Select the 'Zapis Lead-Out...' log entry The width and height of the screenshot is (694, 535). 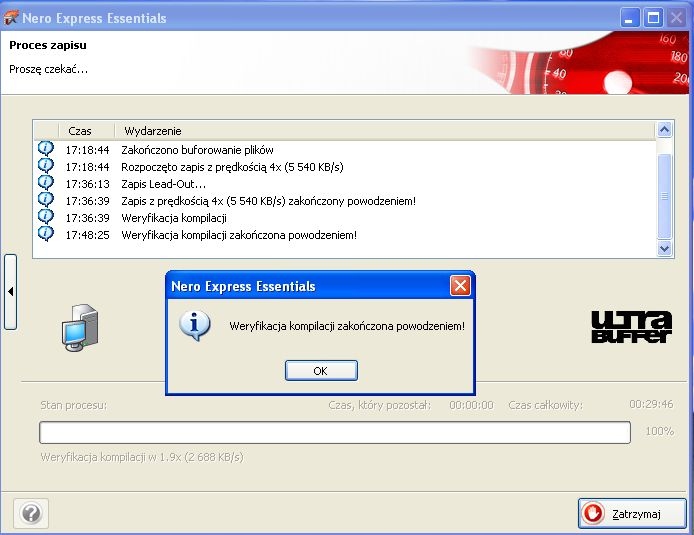345,184
